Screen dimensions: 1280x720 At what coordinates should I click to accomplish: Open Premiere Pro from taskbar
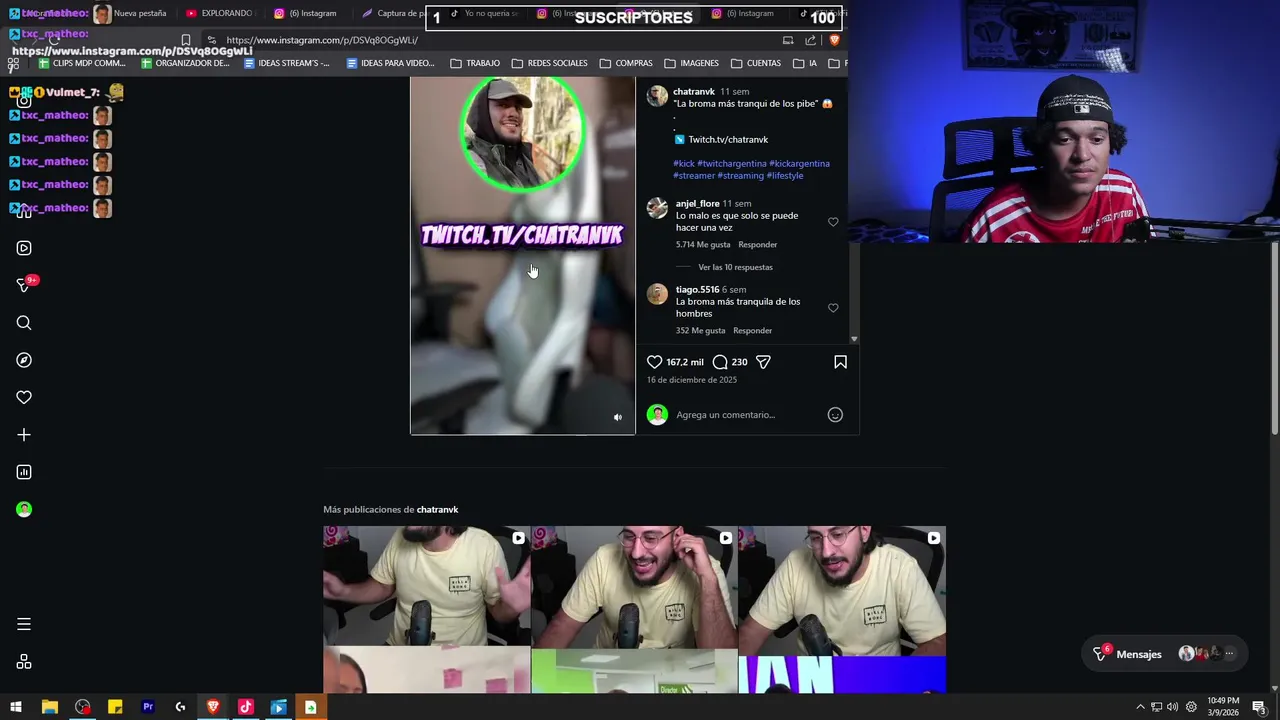pos(148,707)
